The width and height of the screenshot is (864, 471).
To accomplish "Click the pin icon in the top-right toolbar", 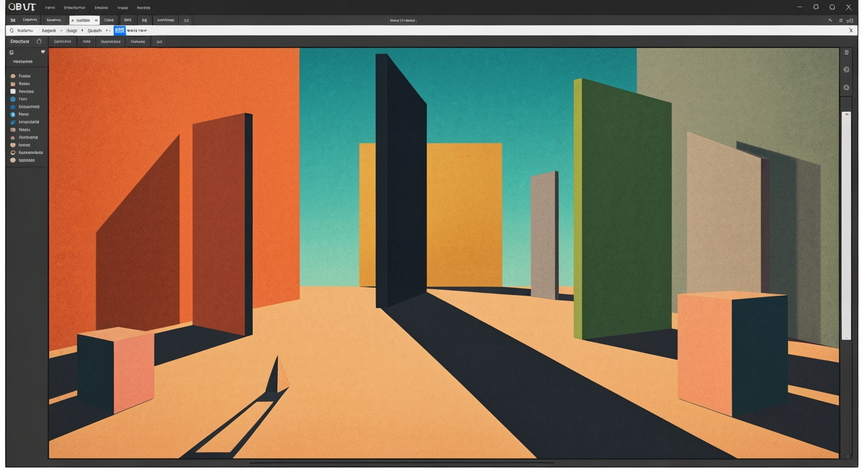I will 830,20.
